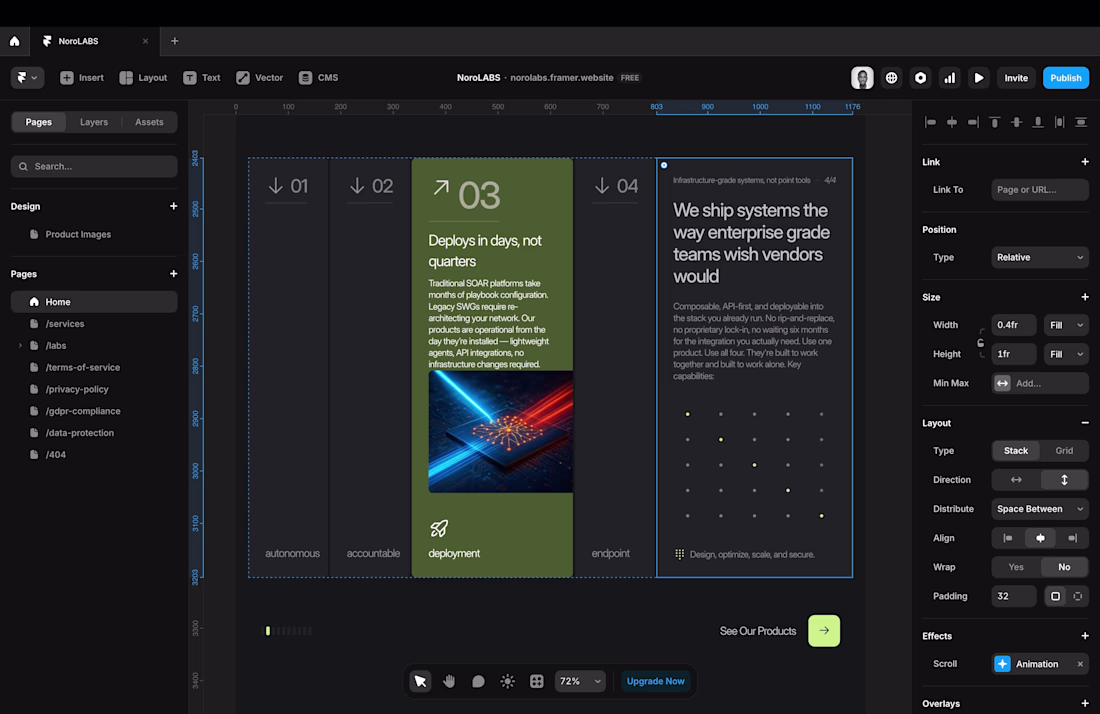This screenshot has width=1100, height=714.
Task: Publish the site
Action: (1066, 78)
